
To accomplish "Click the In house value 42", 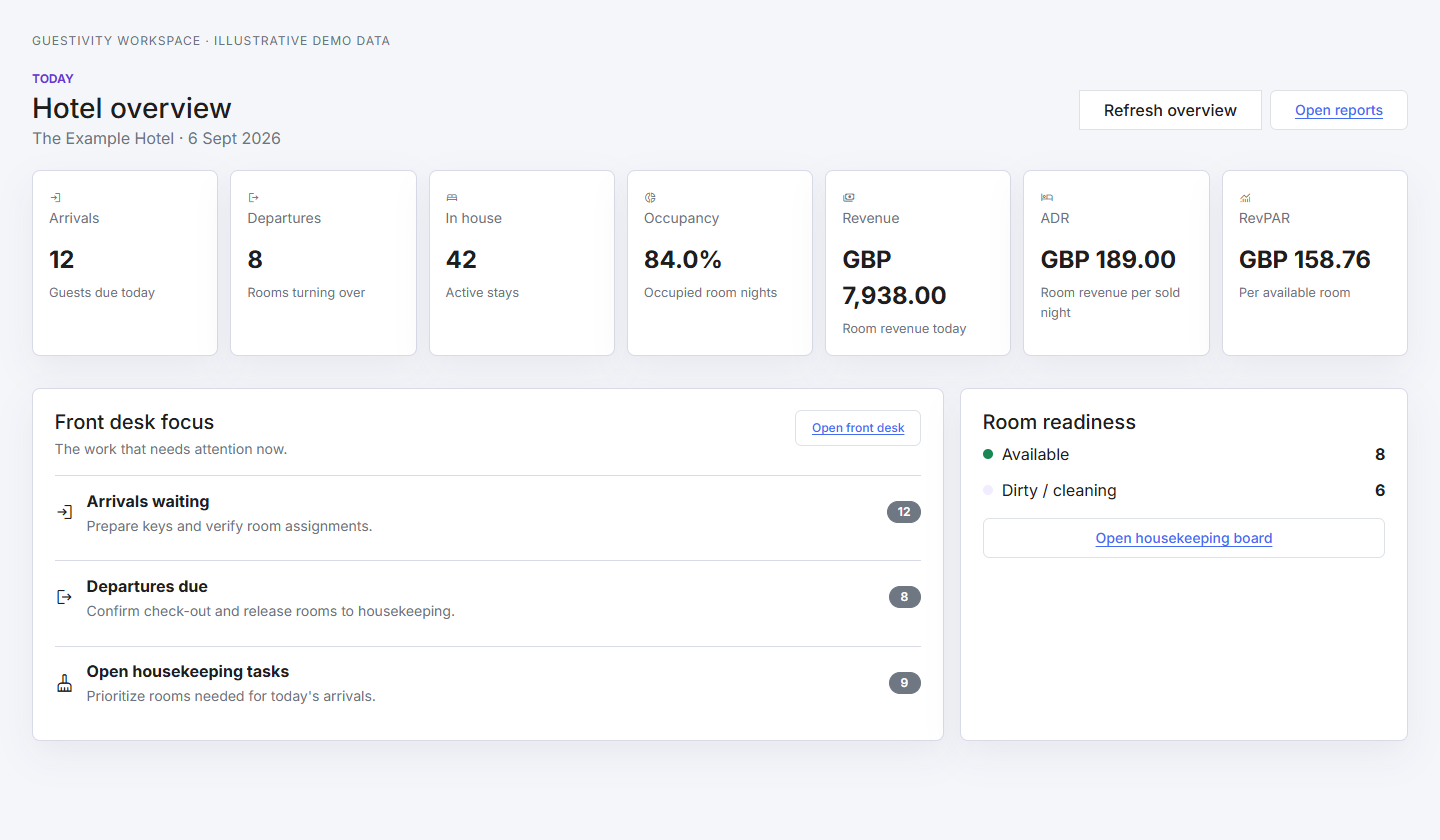I will (x=461, y=260).
